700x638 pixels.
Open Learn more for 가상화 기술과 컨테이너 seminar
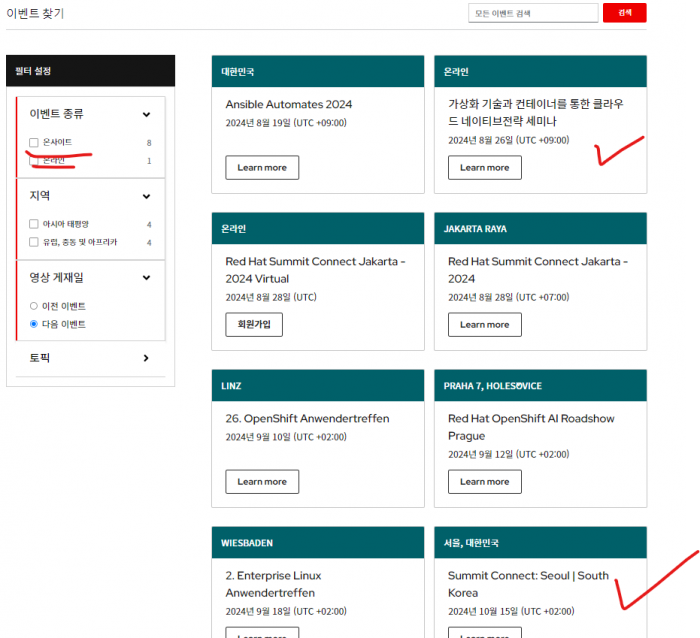pyautogui.click(x=485, y=167)
